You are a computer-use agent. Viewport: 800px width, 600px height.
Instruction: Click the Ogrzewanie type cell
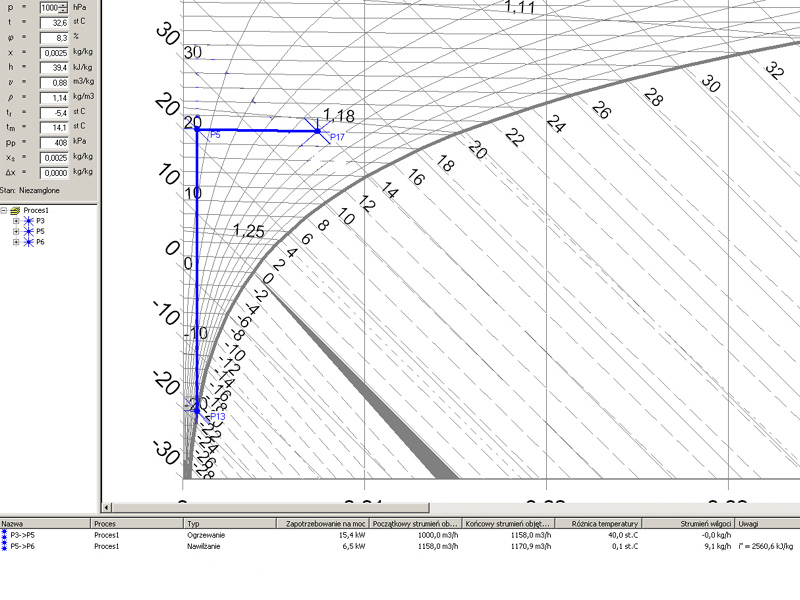[206, 535]
